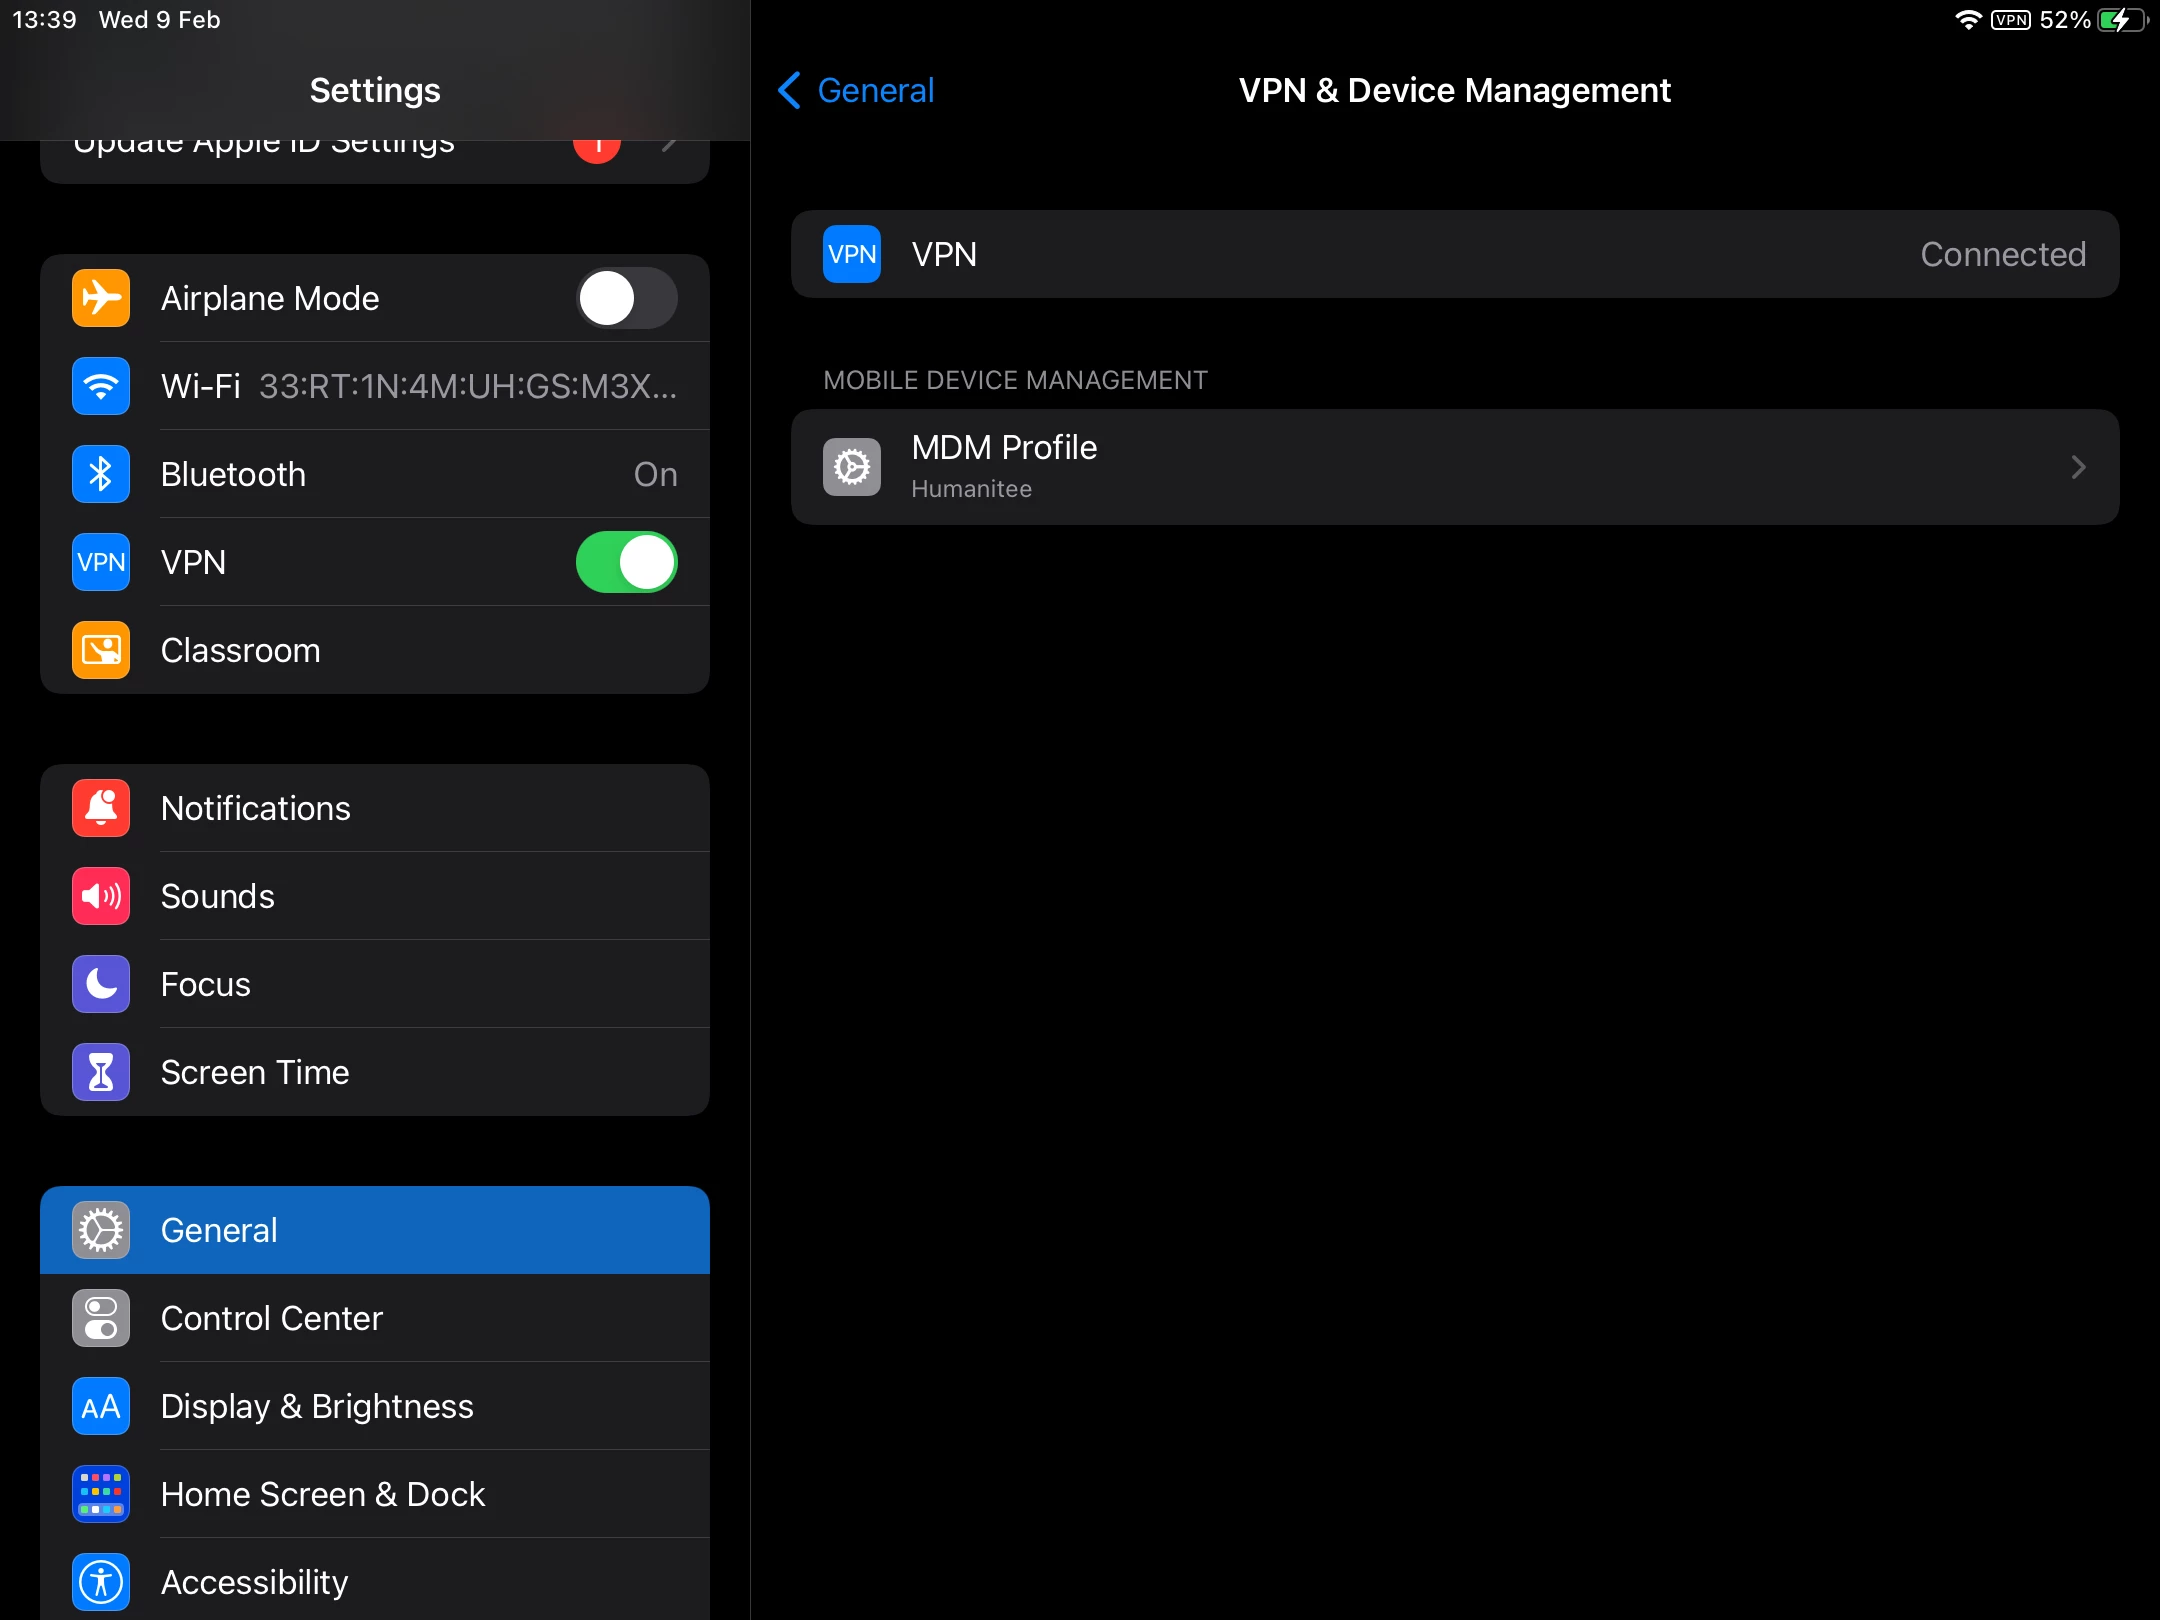Viewport: 2160px width, 1620px height.
Task: Tap the Screen Time hourglass icon
Action: [x=101, y=1072]
